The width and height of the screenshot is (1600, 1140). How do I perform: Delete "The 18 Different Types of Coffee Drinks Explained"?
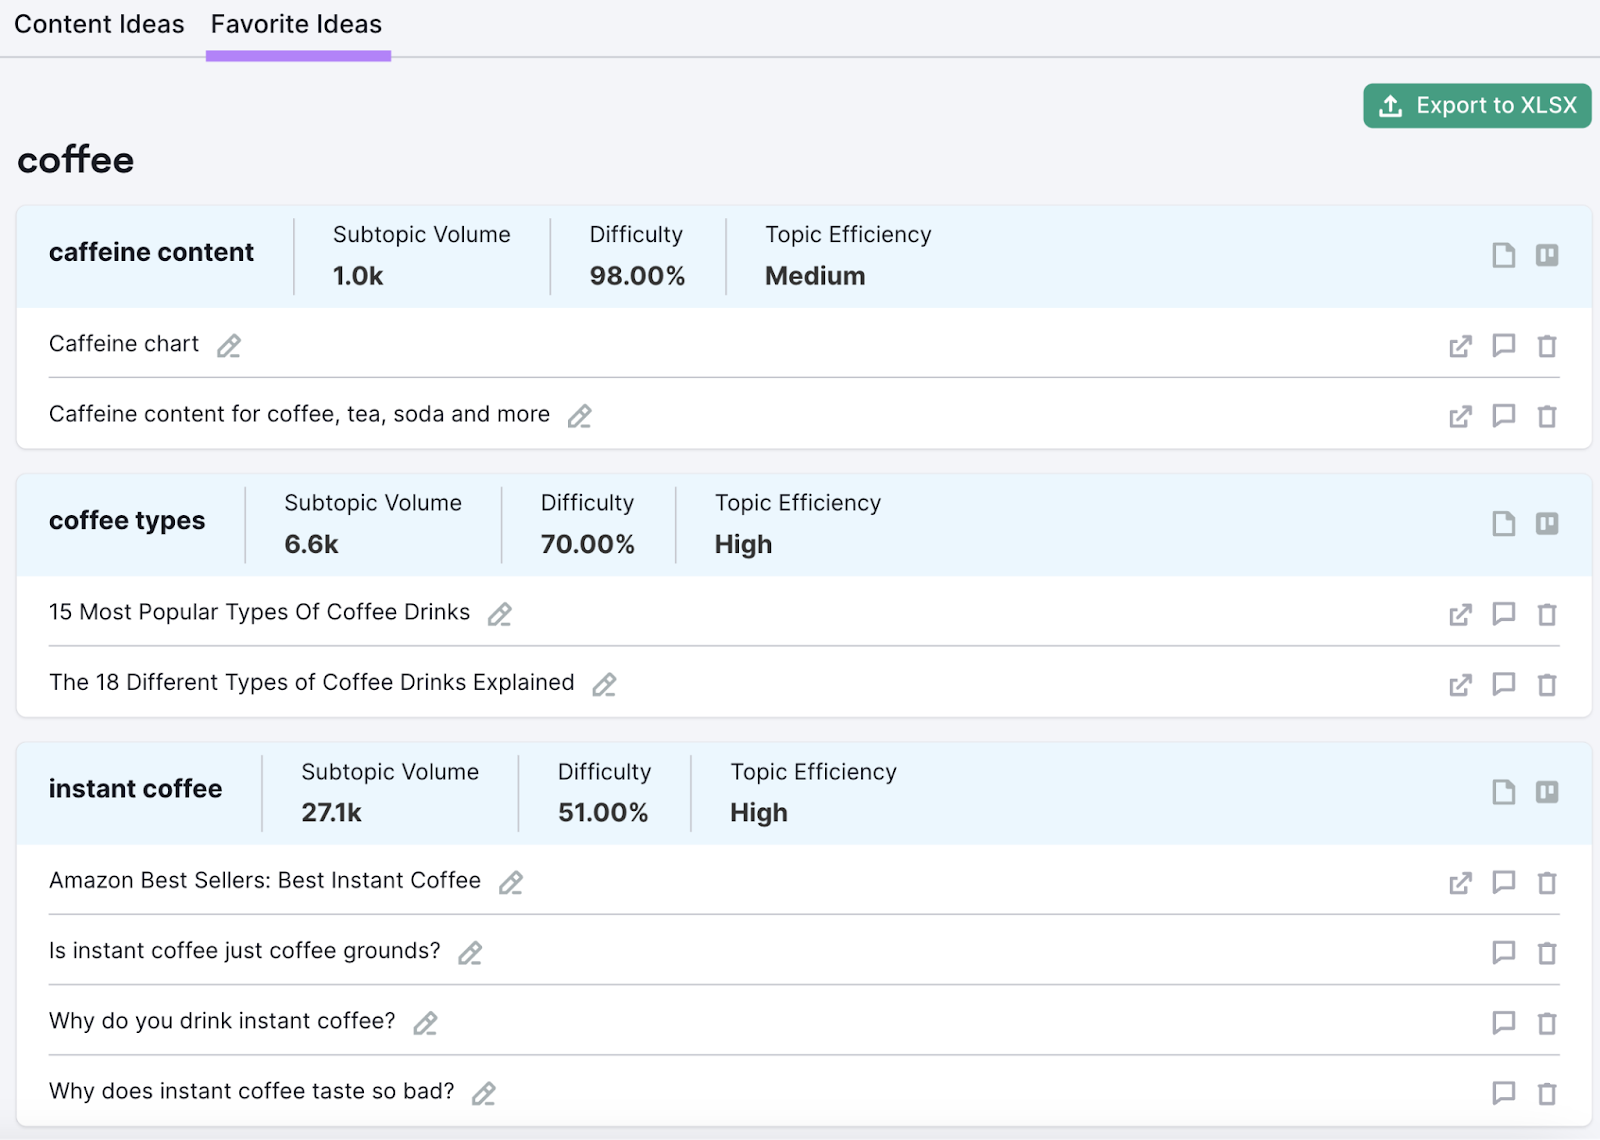(x=1547, y=685)
